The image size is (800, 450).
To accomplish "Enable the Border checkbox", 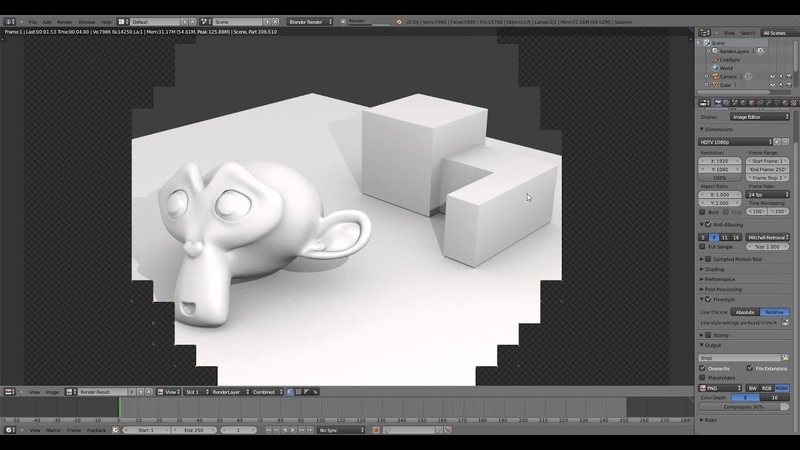I will [703, 212].
